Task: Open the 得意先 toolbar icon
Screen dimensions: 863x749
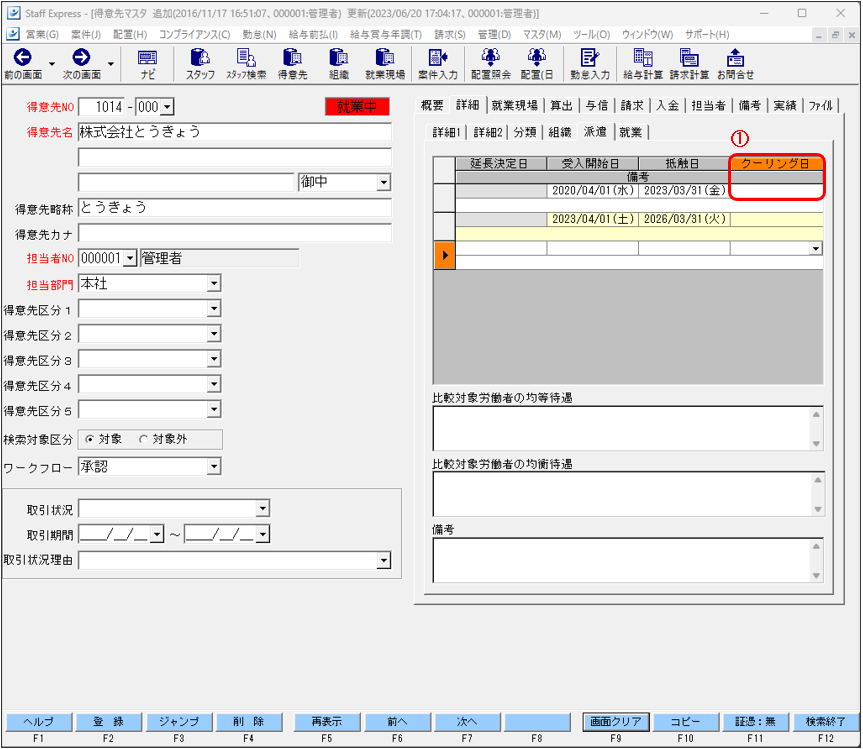Action: click(292, 57)
